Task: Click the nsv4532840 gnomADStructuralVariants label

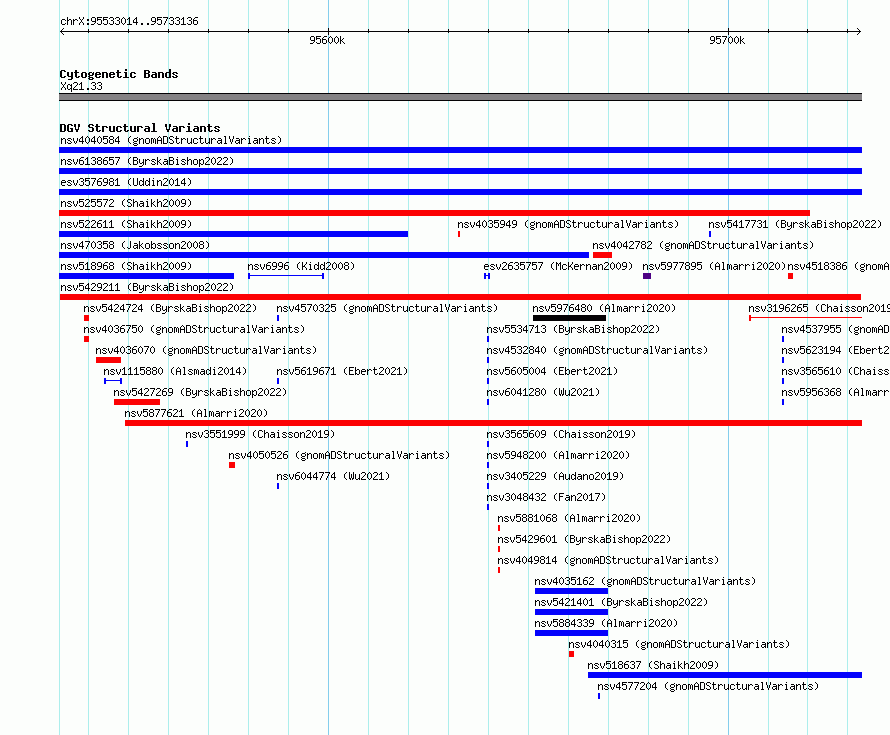Action: 597,350
